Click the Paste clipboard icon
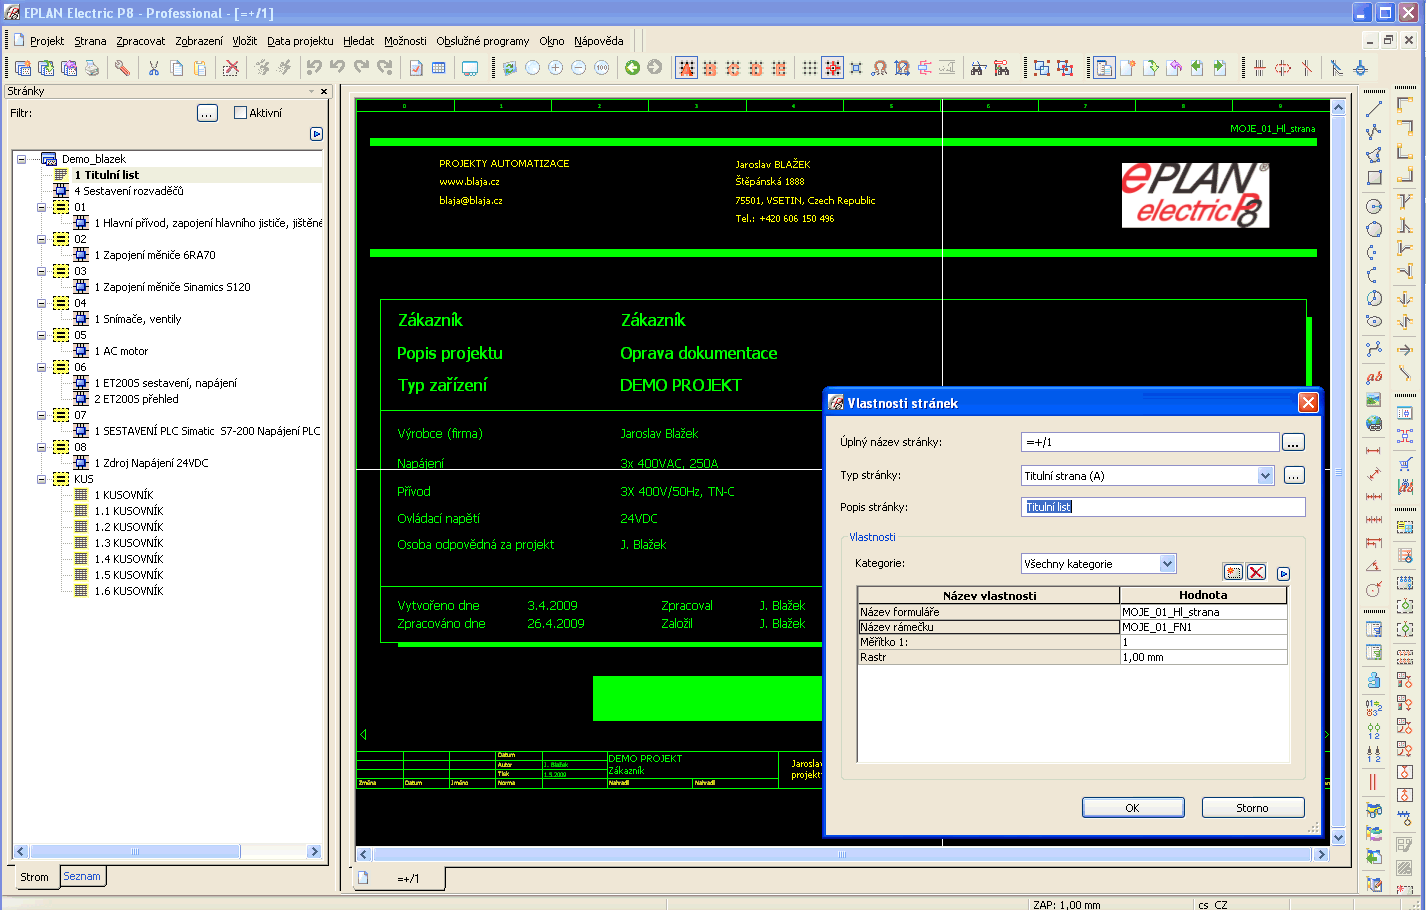 point(200,68)
